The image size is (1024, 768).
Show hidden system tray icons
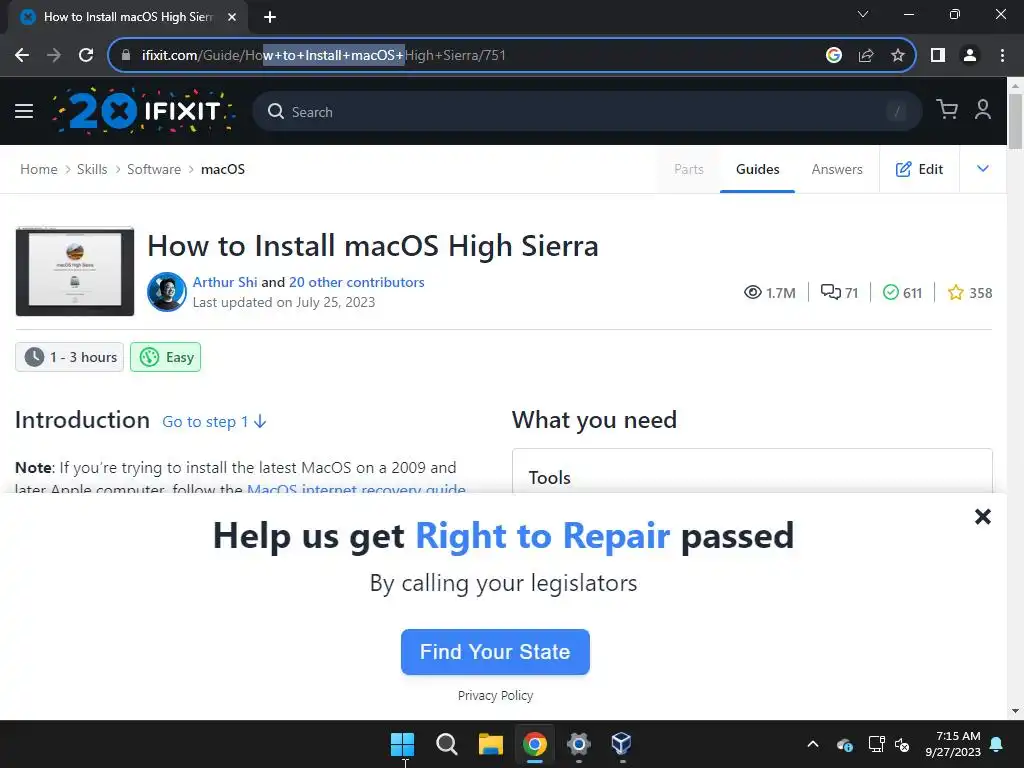pyautogui.click(x=813, y=744)
